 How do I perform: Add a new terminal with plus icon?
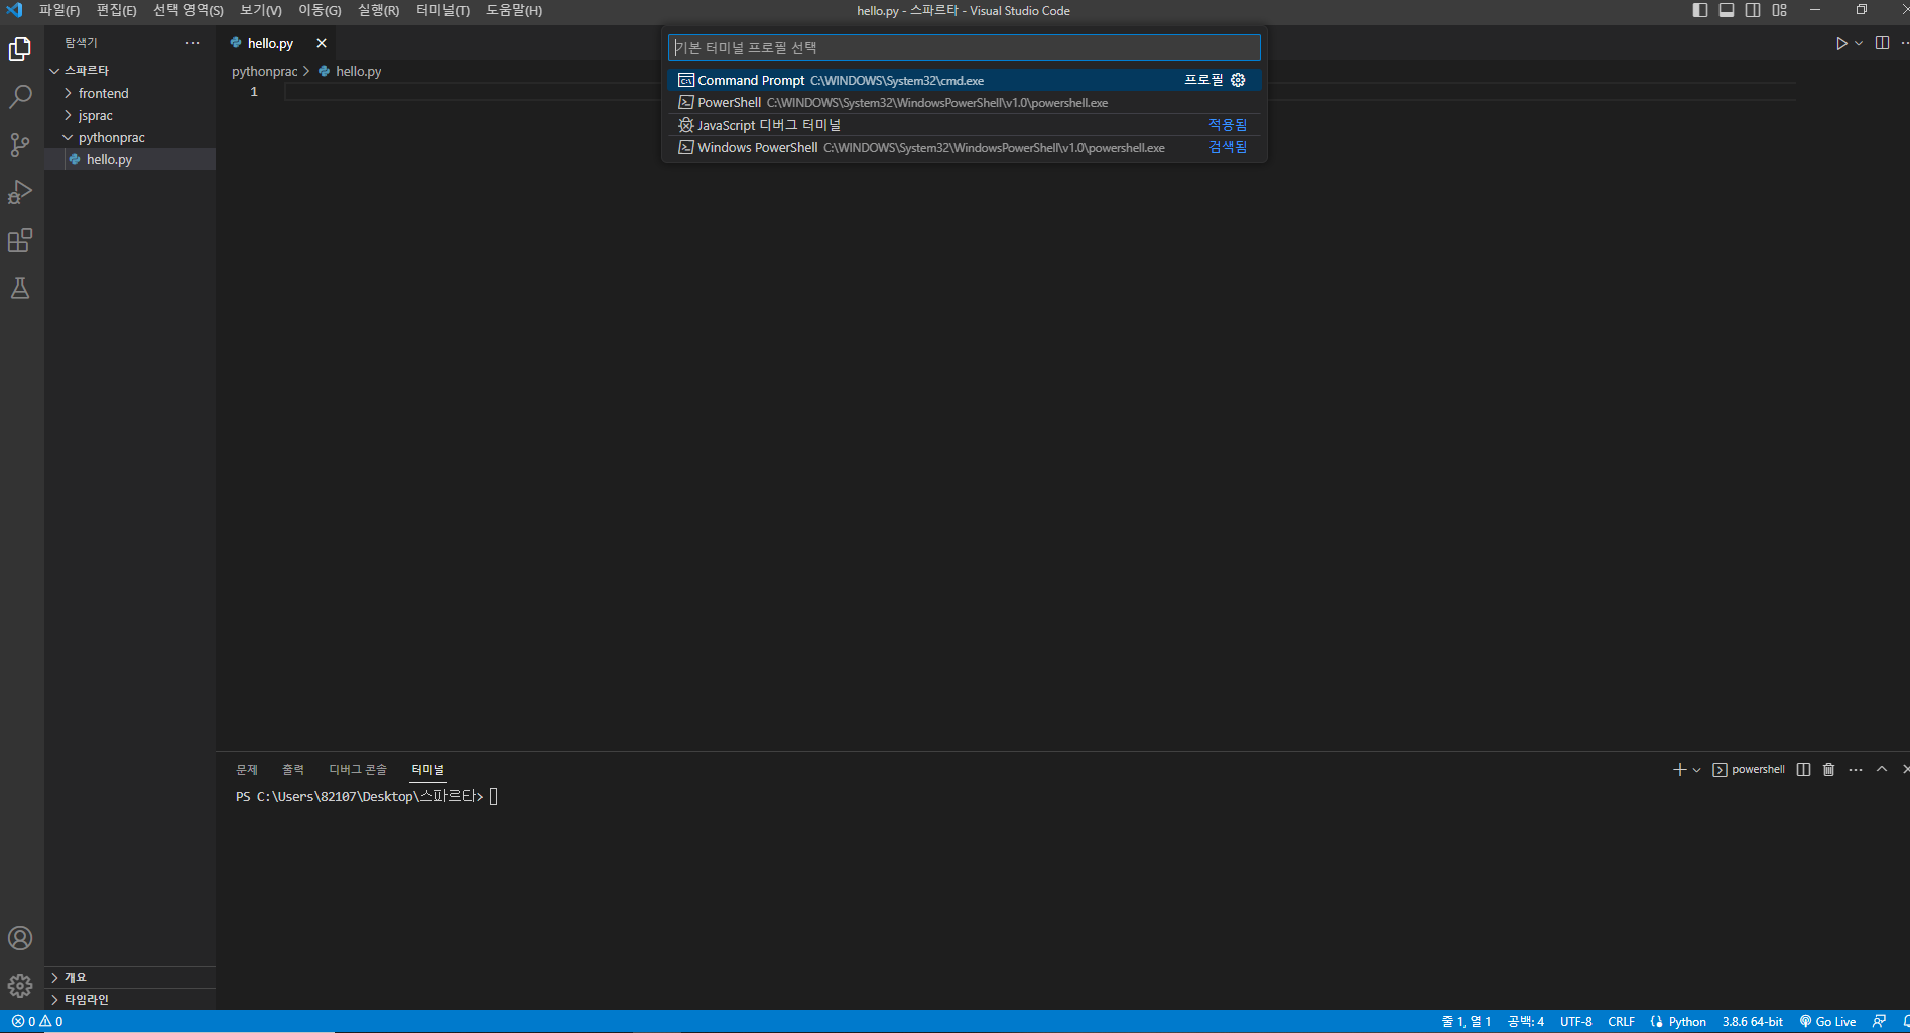point(1679,769)
